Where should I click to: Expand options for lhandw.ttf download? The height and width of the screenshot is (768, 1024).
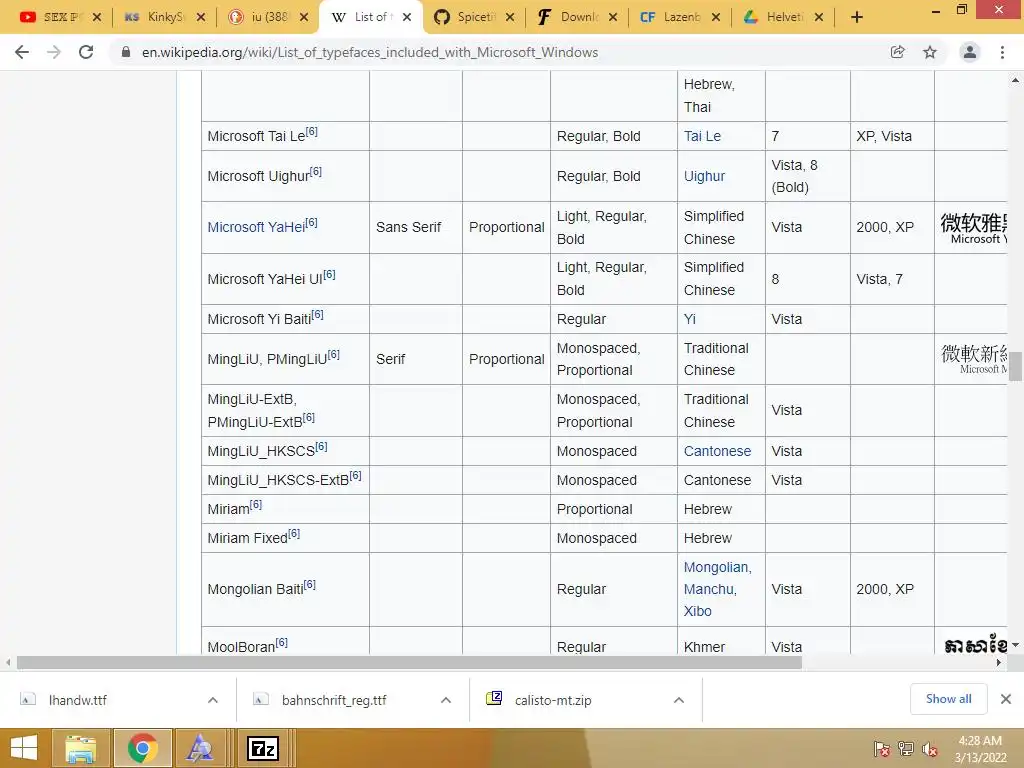click(213, 700)
